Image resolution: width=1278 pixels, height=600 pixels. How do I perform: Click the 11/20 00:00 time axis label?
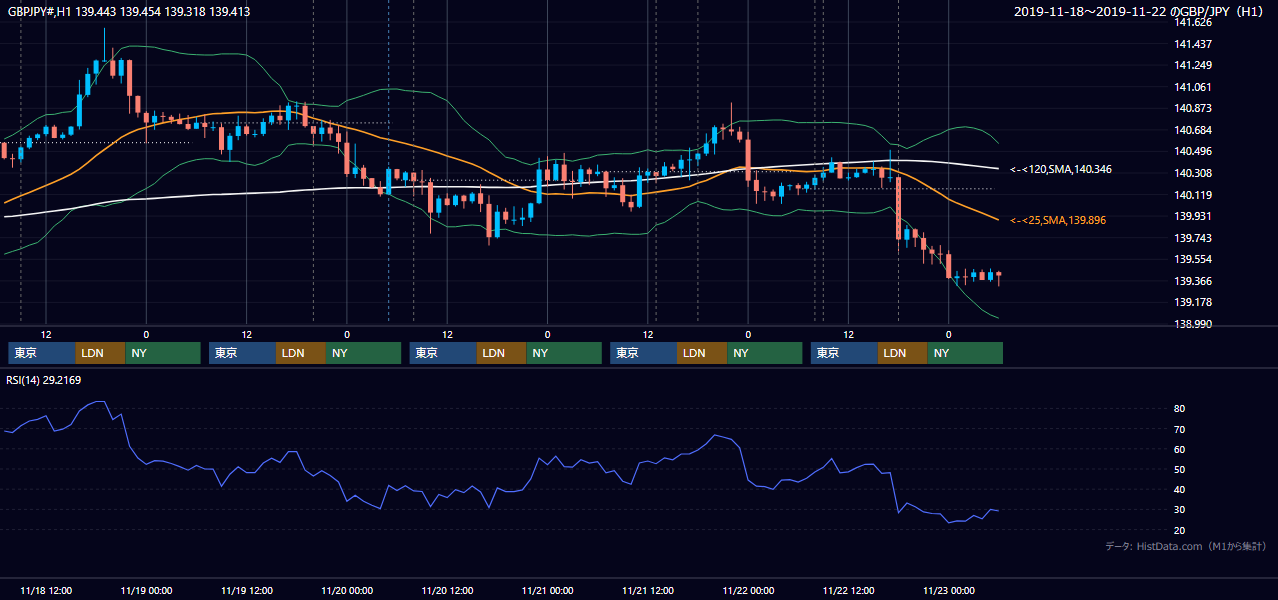click(x=347, y=590)
